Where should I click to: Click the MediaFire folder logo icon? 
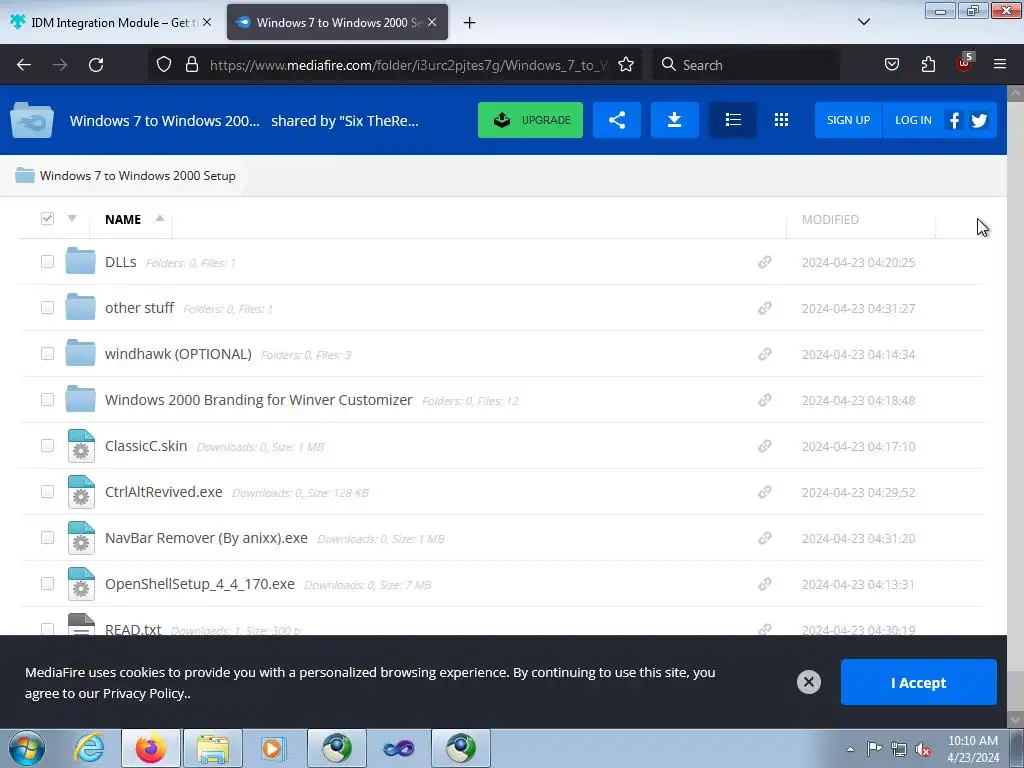(31, 120)
